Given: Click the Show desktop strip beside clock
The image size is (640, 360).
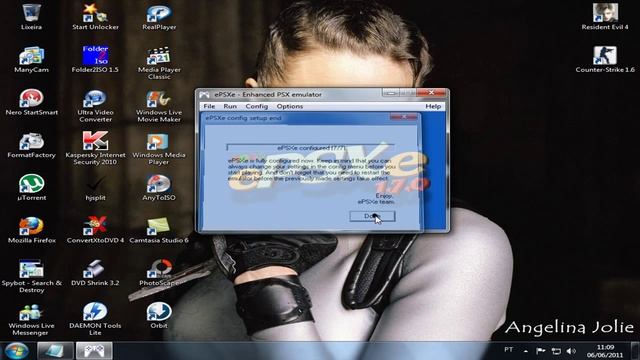Looking at the screenshot, I should click(635, 351).
